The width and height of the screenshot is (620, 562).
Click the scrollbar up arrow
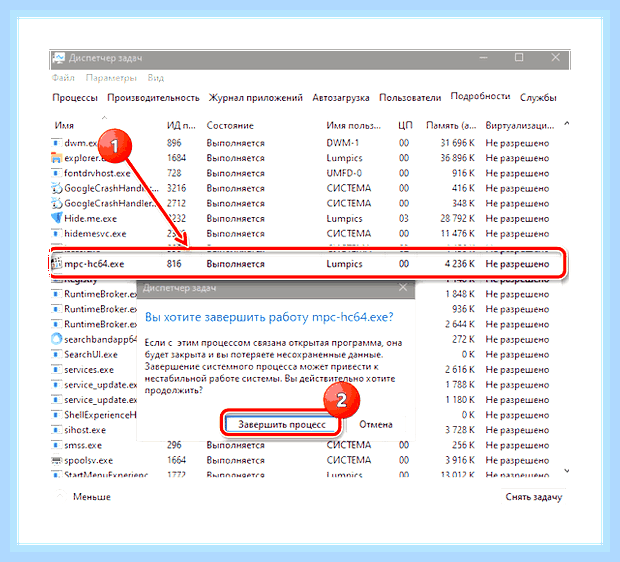[567, 123]
